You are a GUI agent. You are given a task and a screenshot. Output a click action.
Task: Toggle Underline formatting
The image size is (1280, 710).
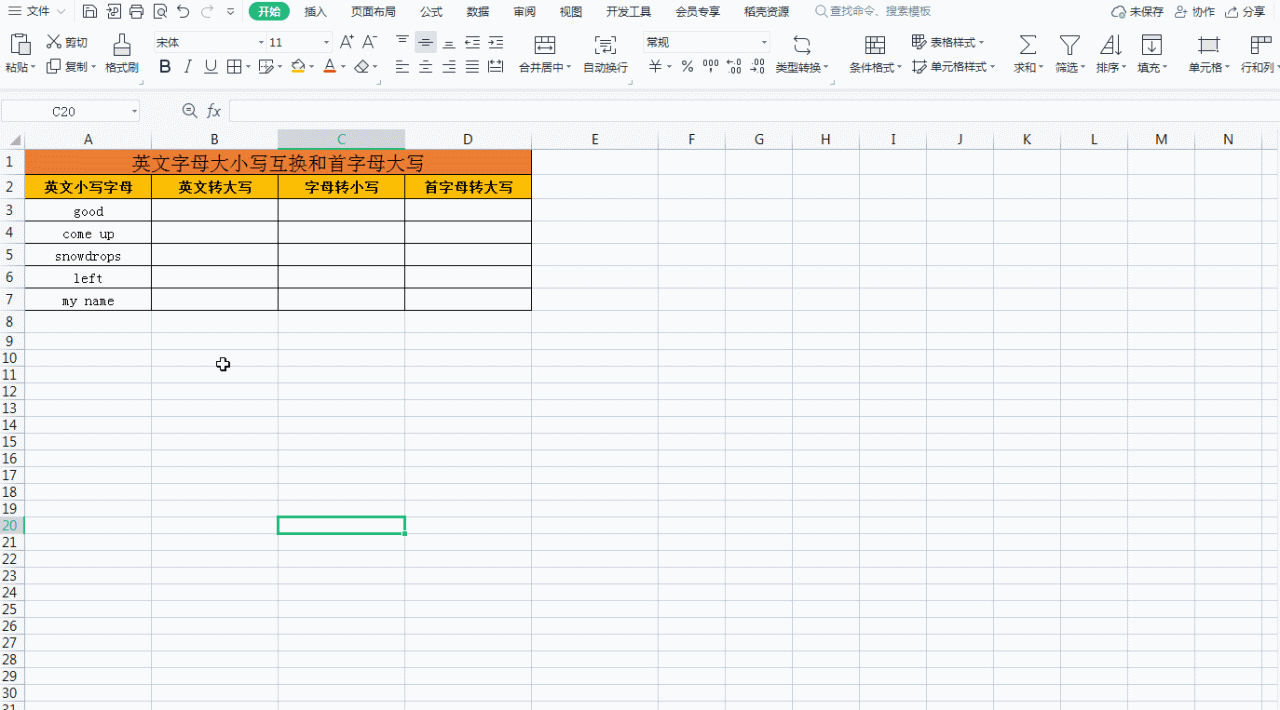pyautogui.click(x=210, y=66)
